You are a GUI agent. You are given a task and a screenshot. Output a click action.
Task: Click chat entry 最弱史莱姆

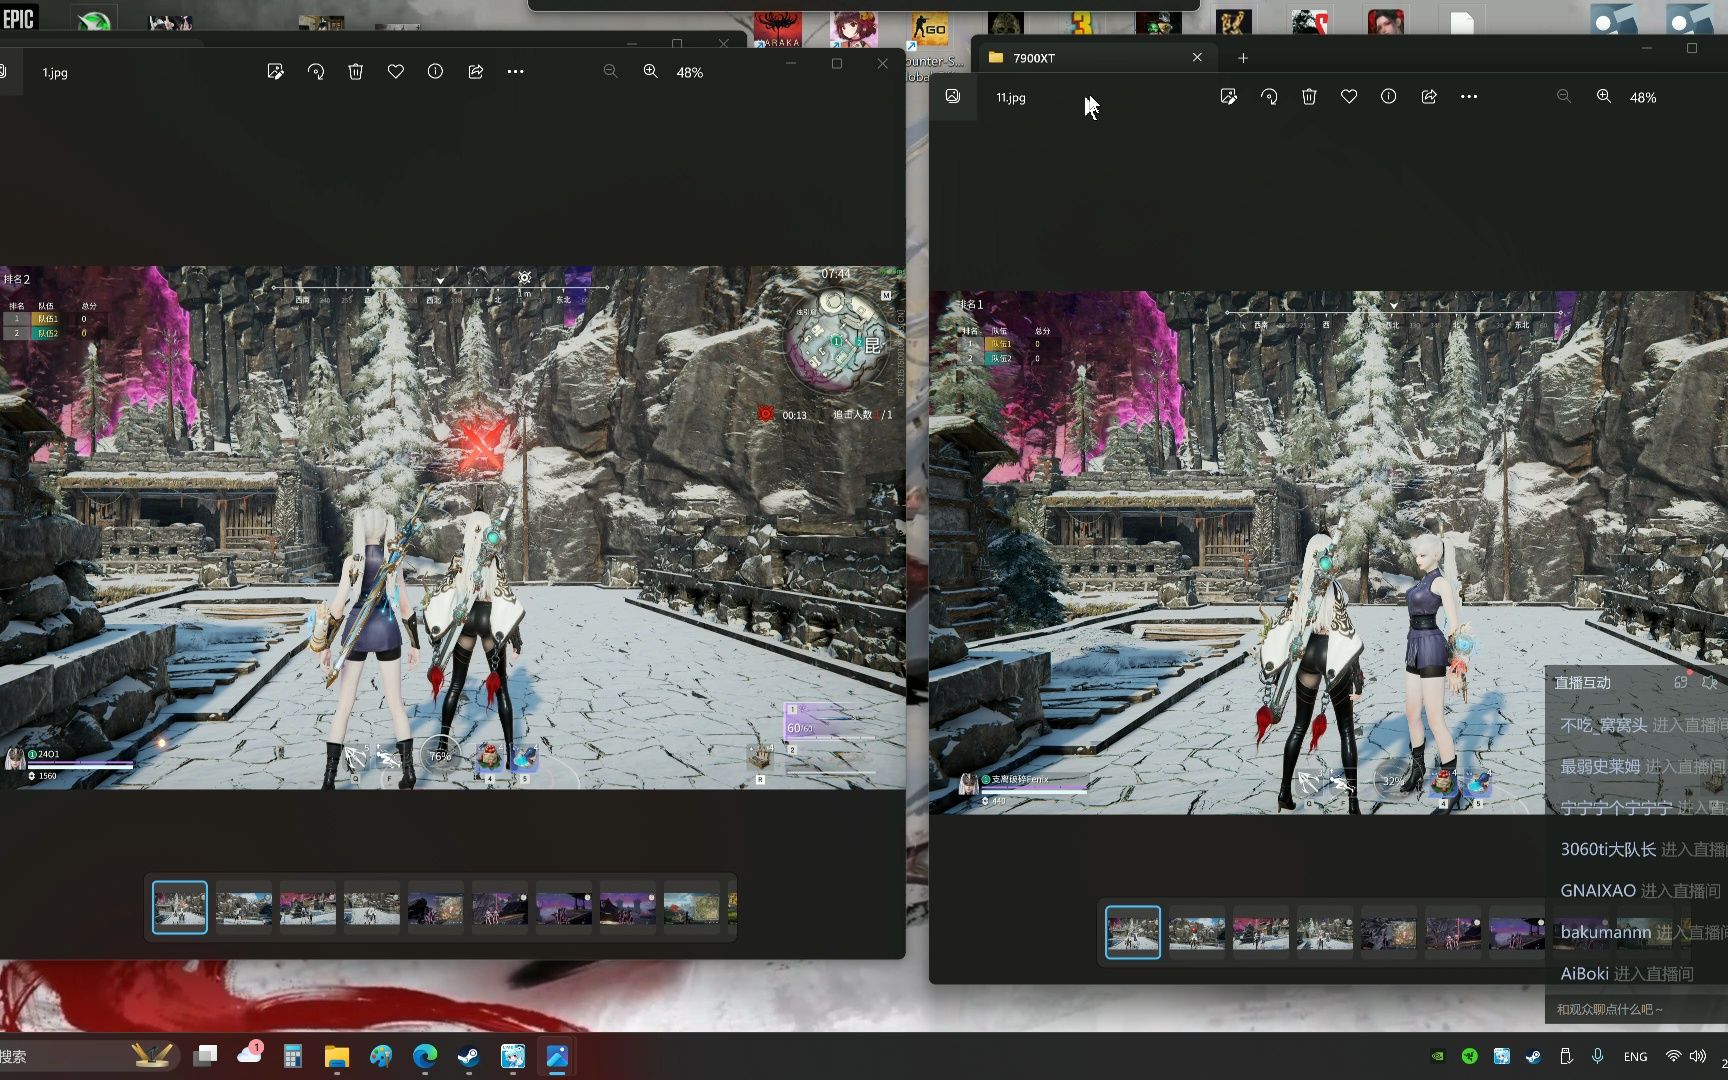[x=1642, y=767]
